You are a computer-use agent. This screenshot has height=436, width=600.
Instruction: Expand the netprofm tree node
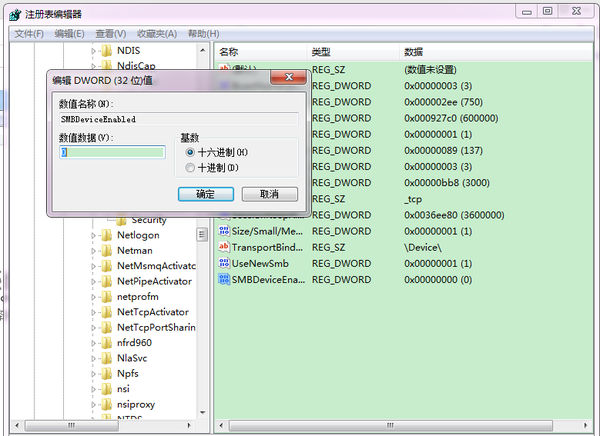pos(93,297)
